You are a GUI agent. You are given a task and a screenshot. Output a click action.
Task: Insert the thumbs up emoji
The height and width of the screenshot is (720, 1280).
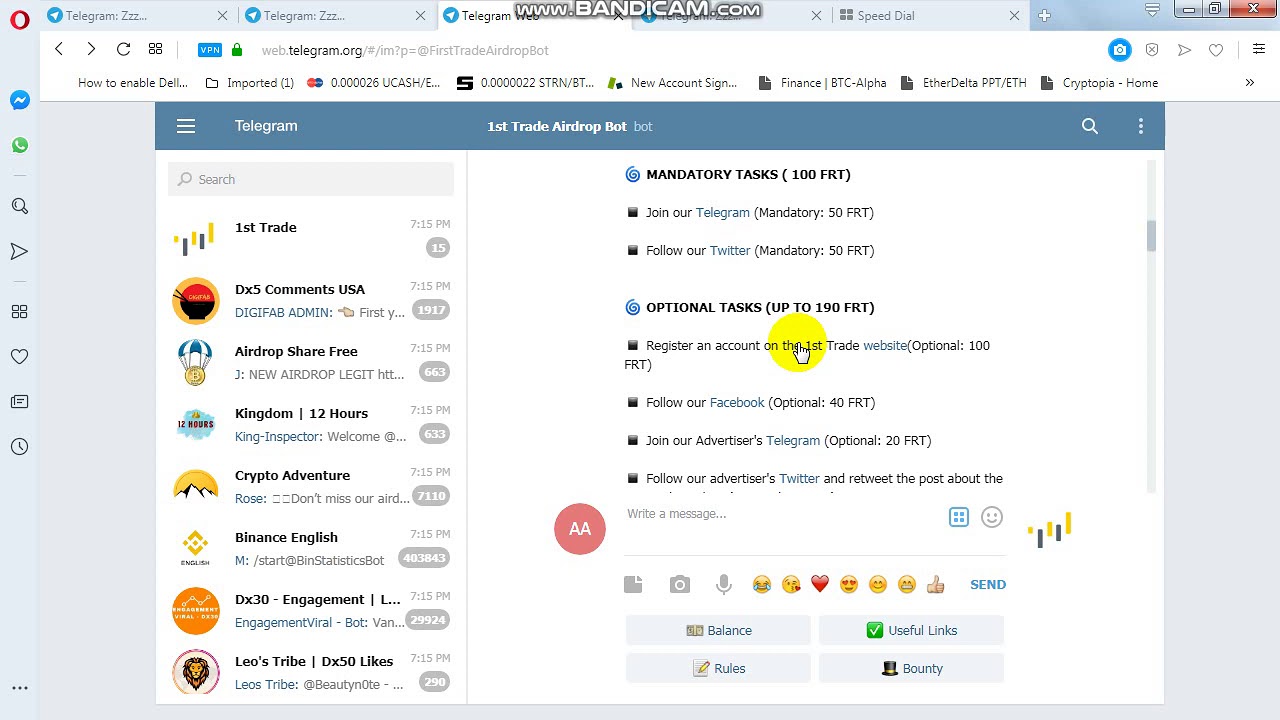coord(936,584)
